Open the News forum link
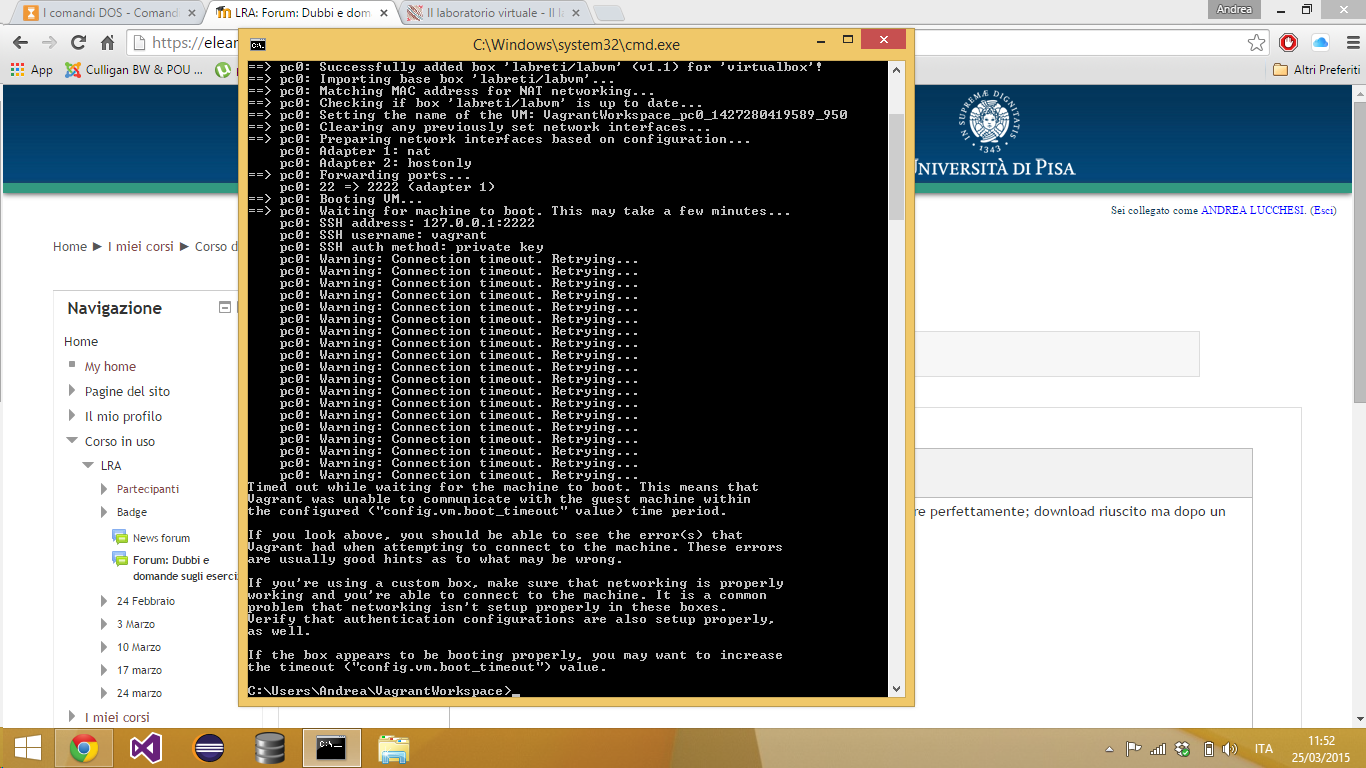The image size is (1366, 768). [161, 538]
